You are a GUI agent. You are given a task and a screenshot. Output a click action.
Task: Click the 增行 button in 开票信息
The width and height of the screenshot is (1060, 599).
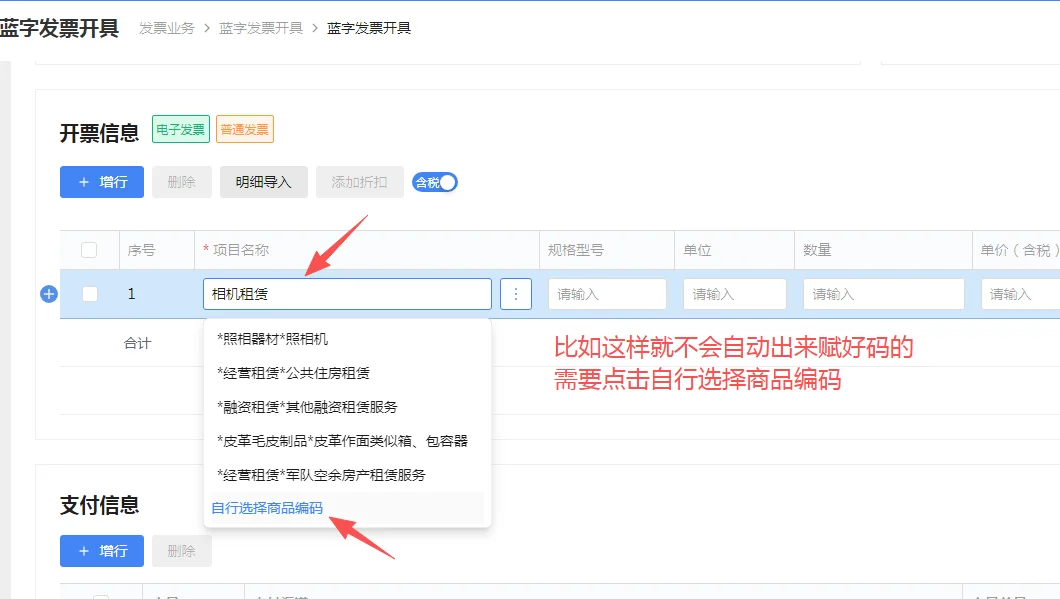pos(101,181)
